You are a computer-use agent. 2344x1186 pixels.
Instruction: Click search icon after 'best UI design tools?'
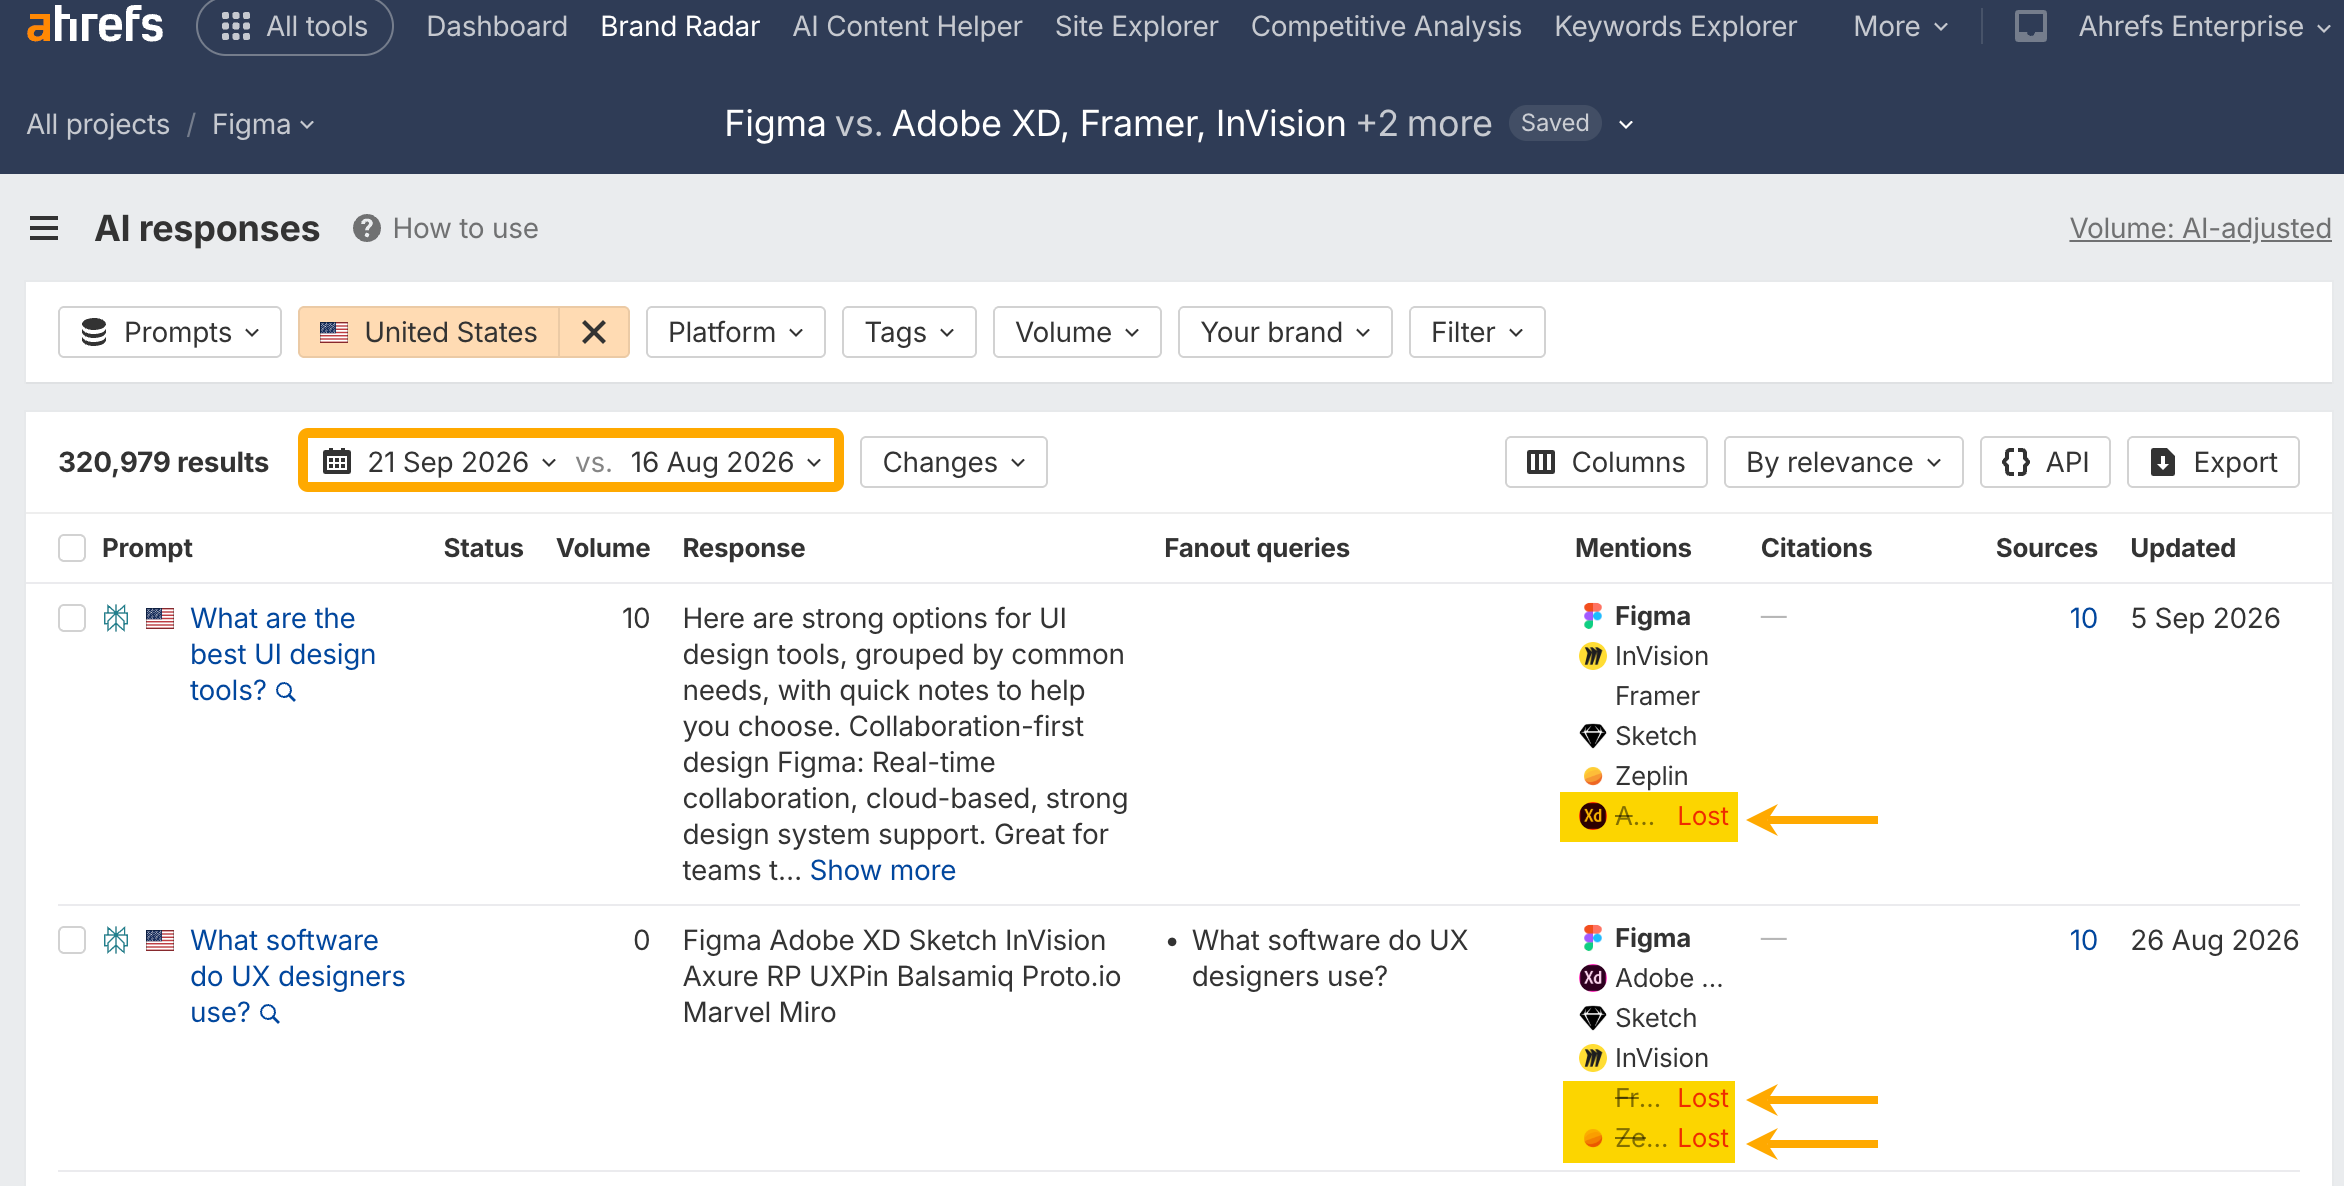point(286,692)
